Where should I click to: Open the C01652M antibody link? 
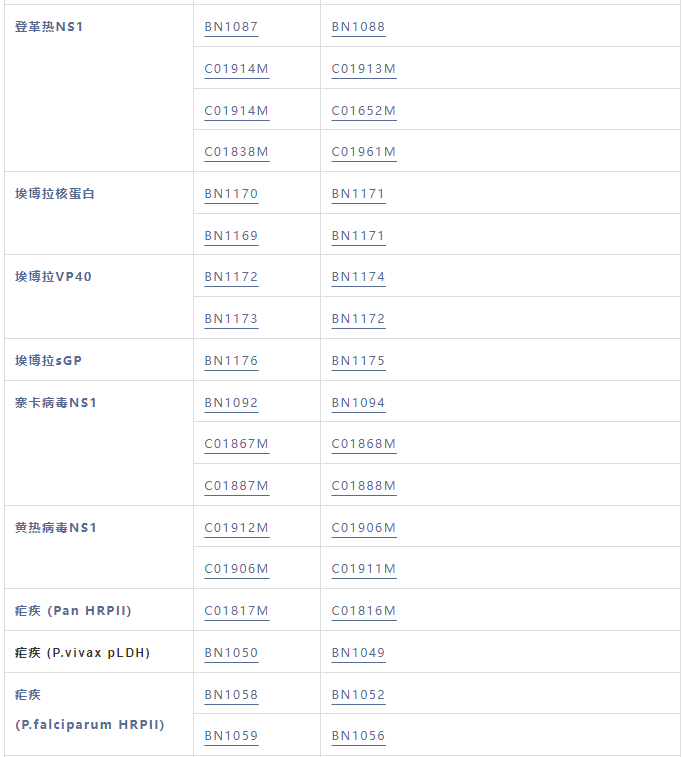pos(364,111)
